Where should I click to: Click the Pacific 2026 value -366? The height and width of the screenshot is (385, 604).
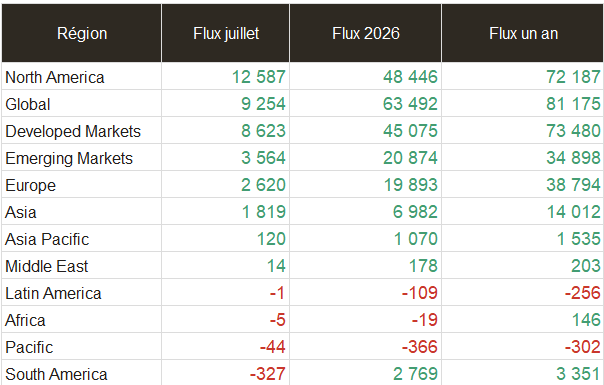(420, 347)
